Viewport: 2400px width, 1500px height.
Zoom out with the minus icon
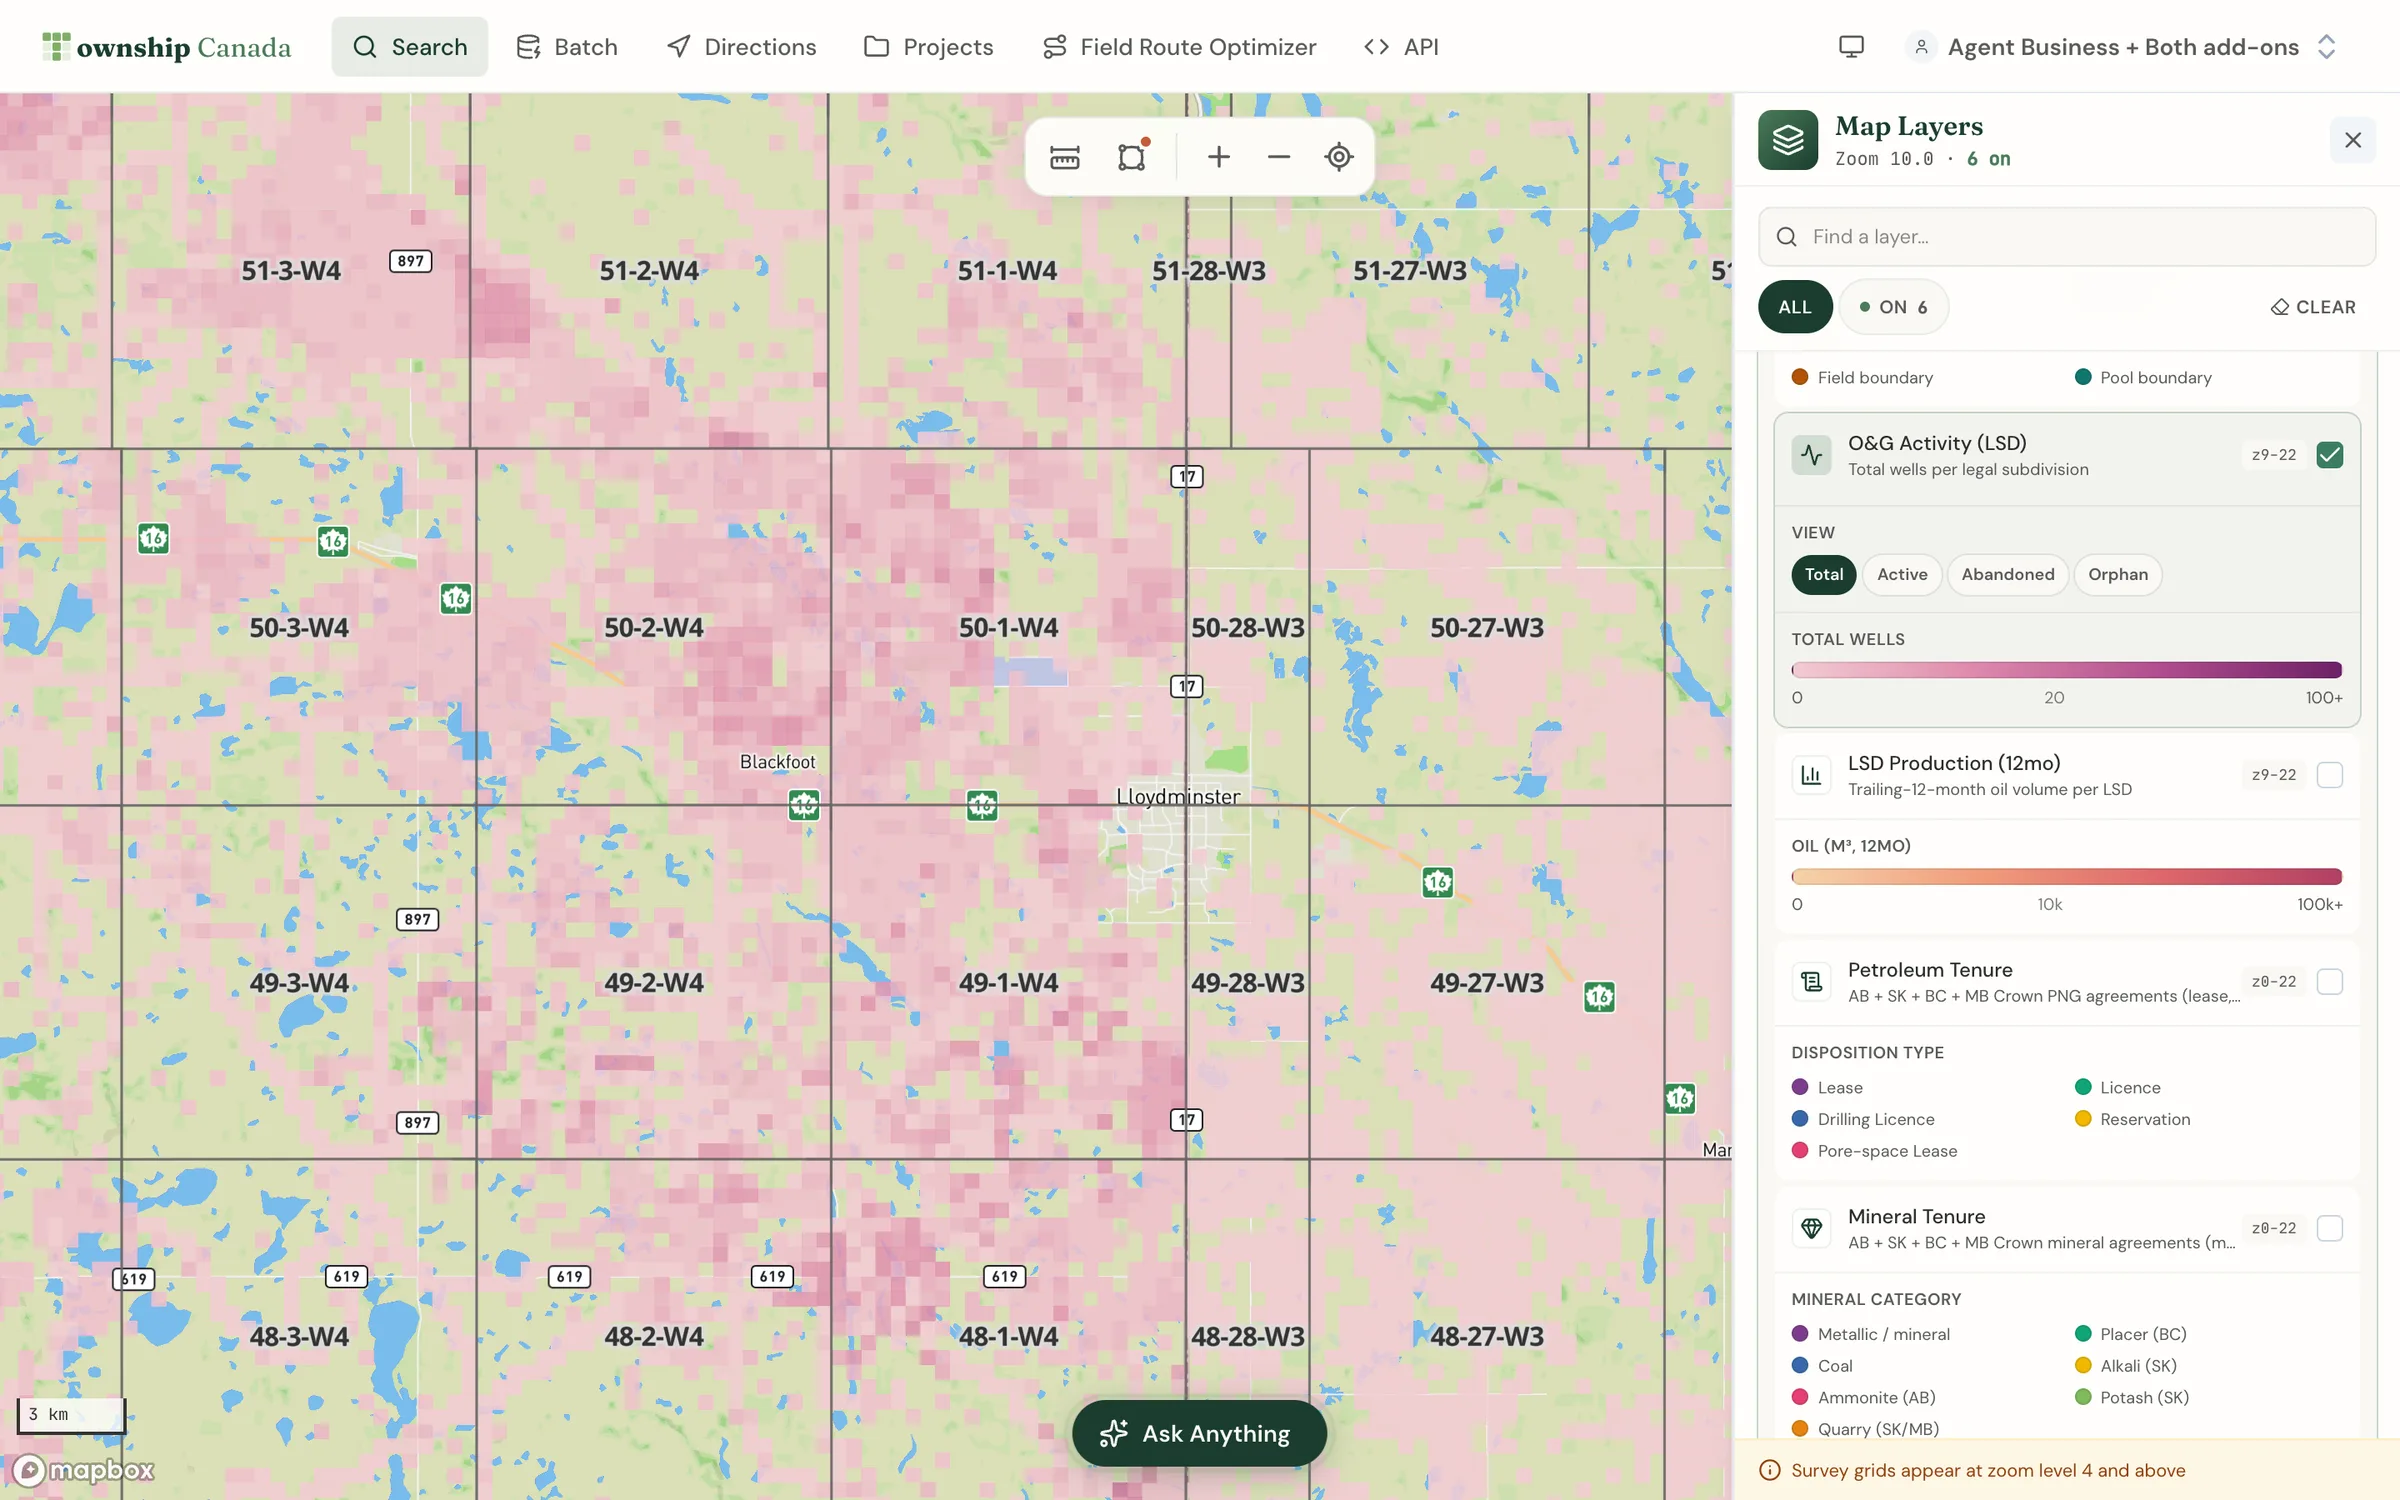pos(1278,157)
